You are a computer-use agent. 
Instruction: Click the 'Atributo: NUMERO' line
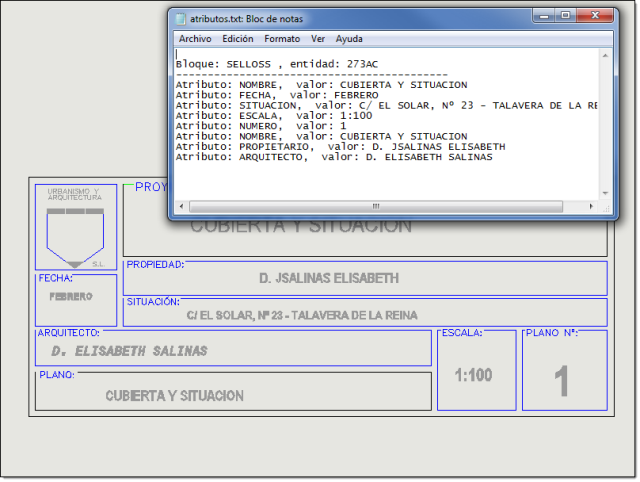[261, 126]
